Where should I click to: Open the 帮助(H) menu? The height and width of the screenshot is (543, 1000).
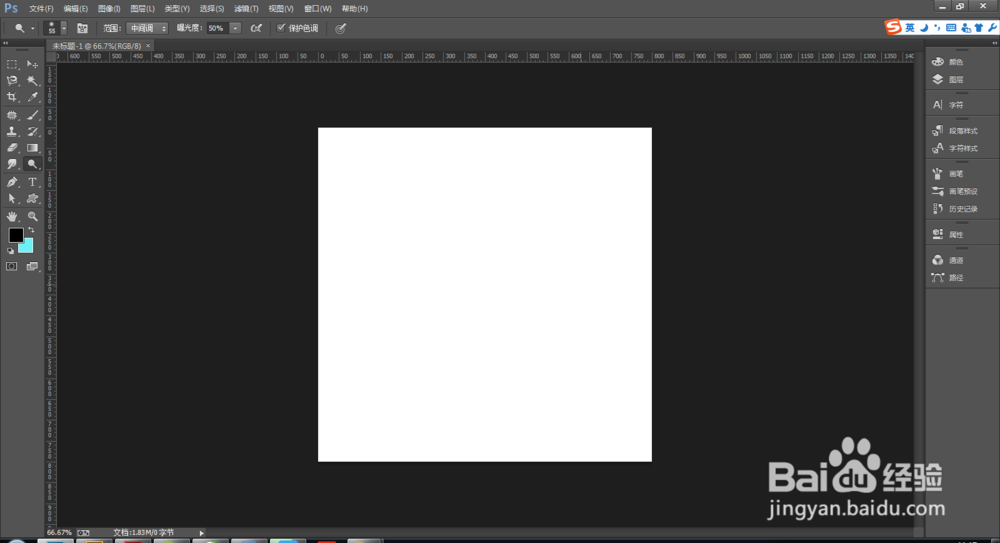coord(355,9)
